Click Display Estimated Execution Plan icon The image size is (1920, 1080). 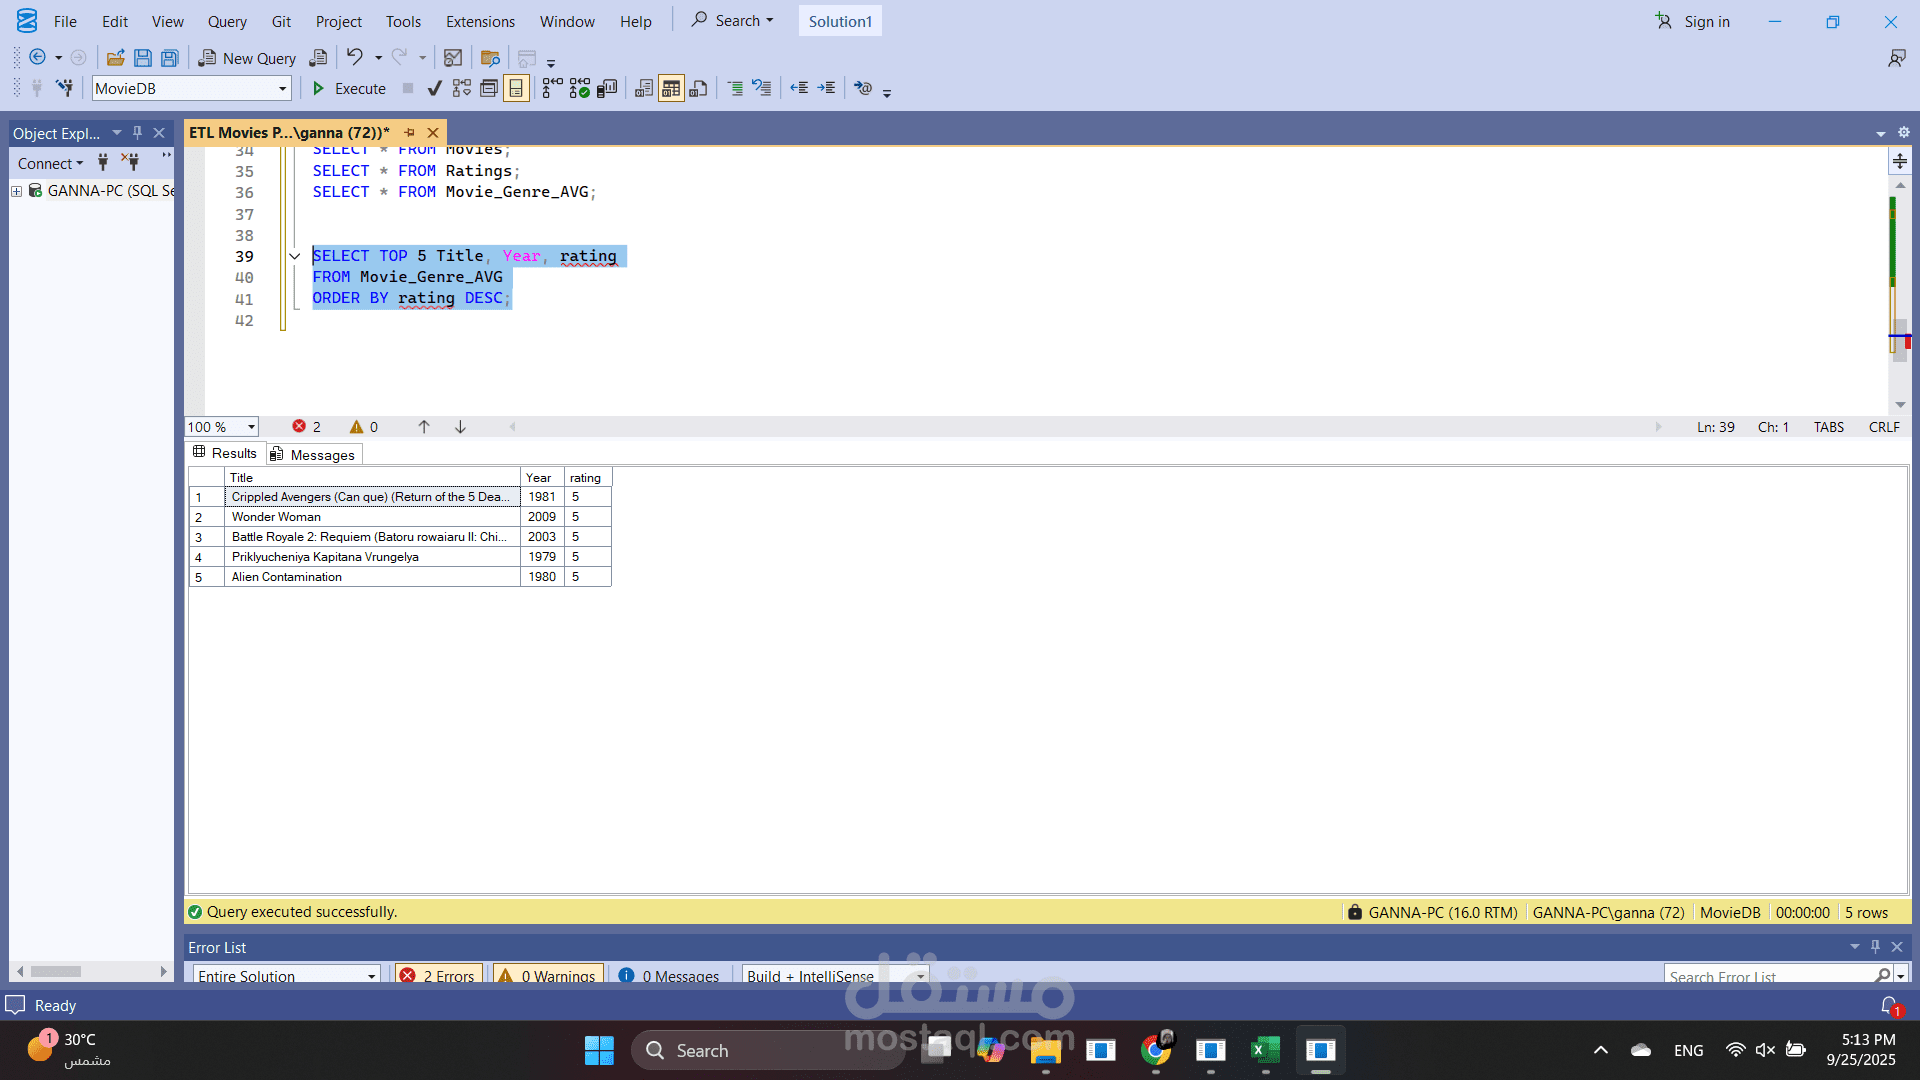(x=461, y=89)
